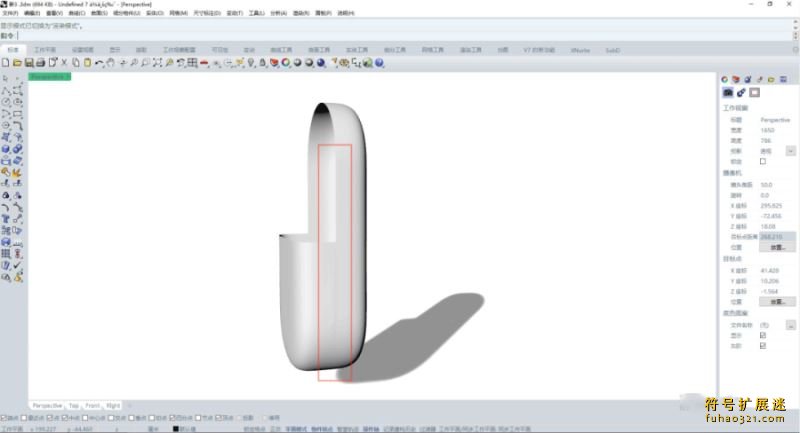Toggle the 锁定 checkbox in viewport properties
800x433 pixels.
point(763,161)
